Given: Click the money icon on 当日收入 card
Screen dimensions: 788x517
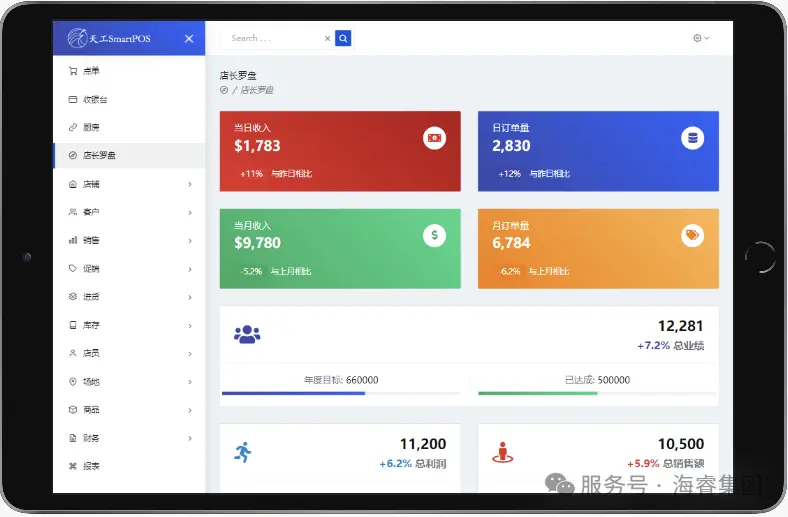Looking at the screenshot, I should [x=434, y=138].
